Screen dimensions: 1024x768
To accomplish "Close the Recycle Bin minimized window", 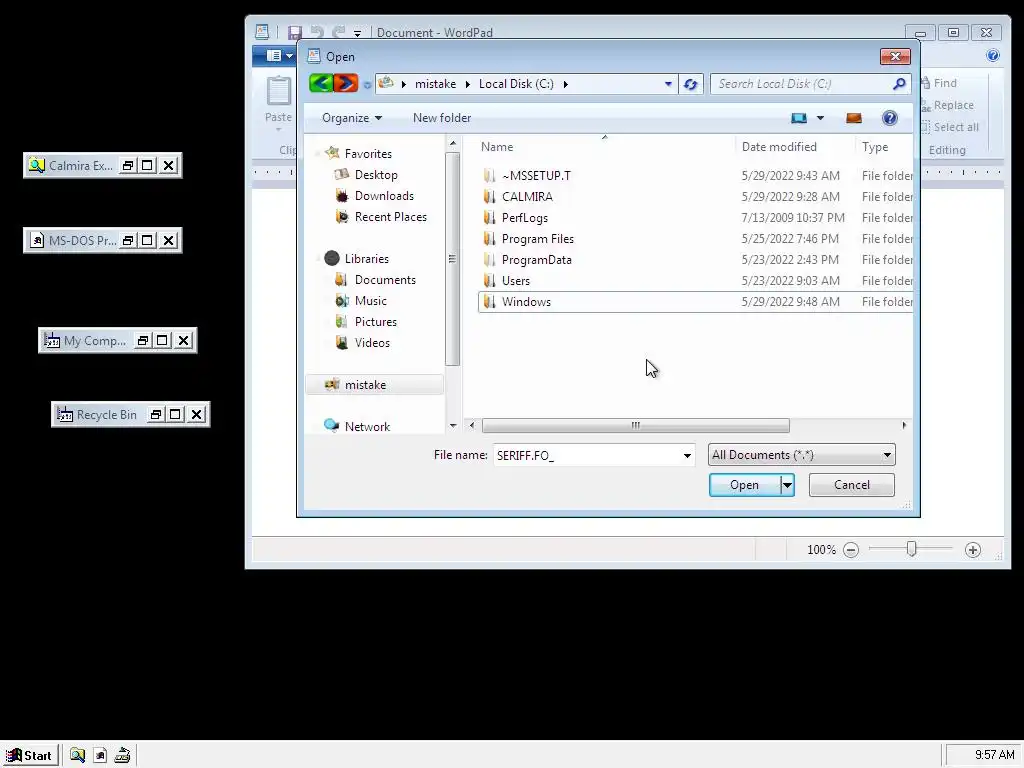I will tap(197, 415).
